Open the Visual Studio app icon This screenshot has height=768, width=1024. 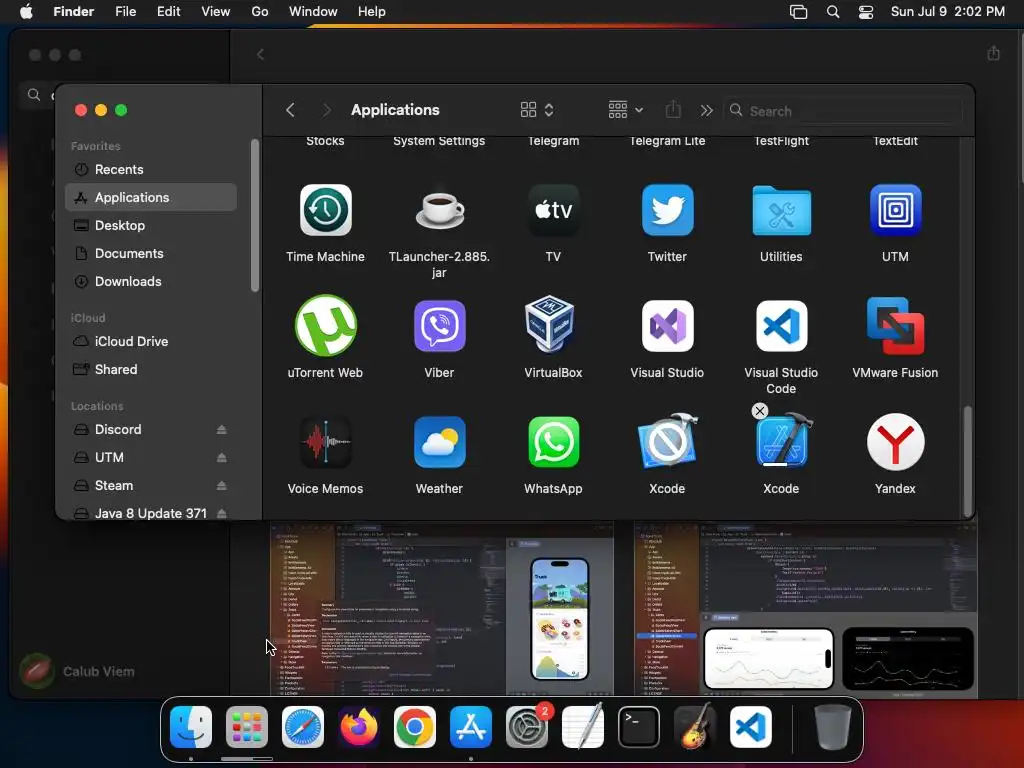[667, 325]
